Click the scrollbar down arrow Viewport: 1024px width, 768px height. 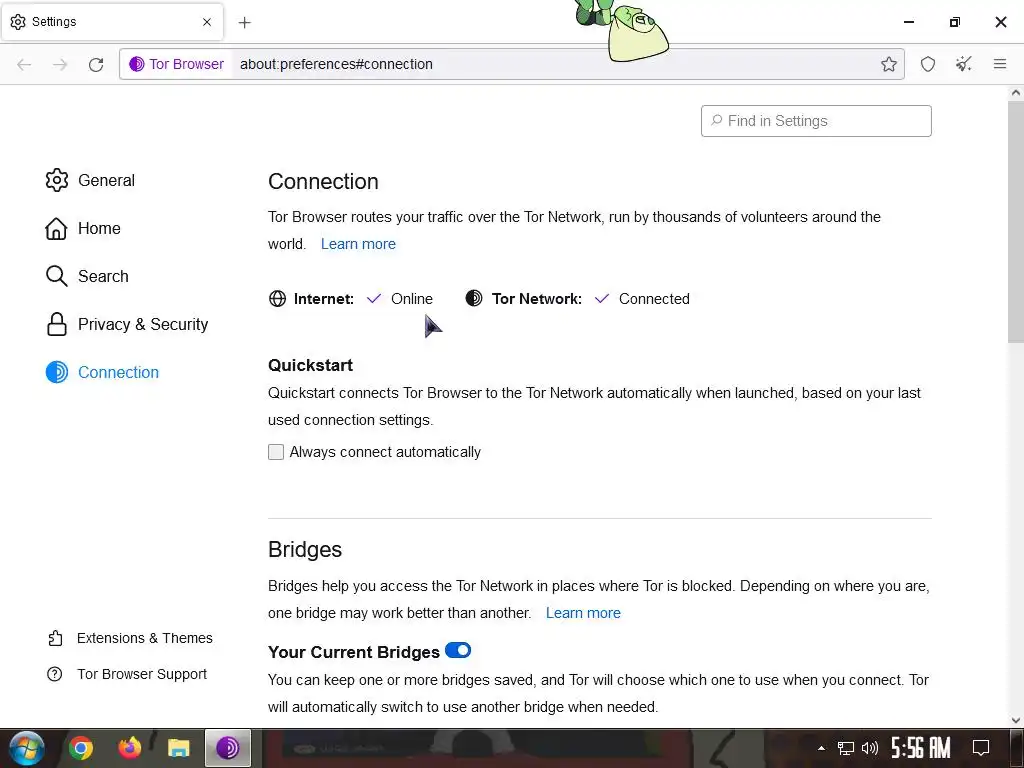[1016, 720]
